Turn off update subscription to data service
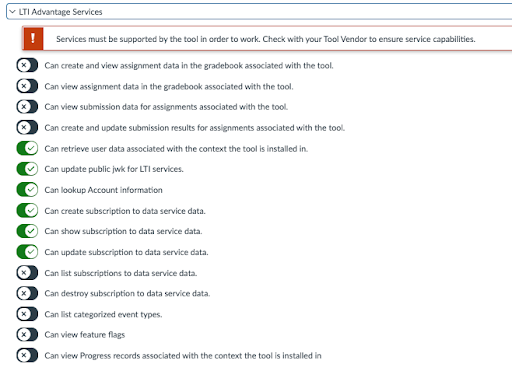Image resolution: width=512 pixels, height=378 pixels. pyautogui.click(x=27, y=252)
